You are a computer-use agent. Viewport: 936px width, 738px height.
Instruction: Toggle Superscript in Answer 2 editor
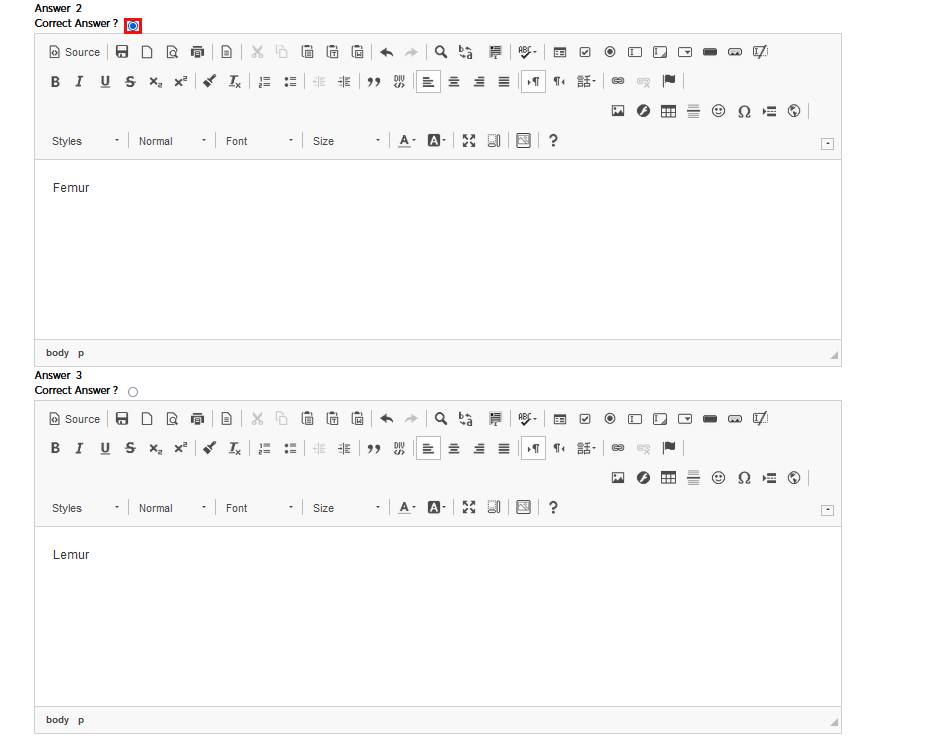coord(180,82)
